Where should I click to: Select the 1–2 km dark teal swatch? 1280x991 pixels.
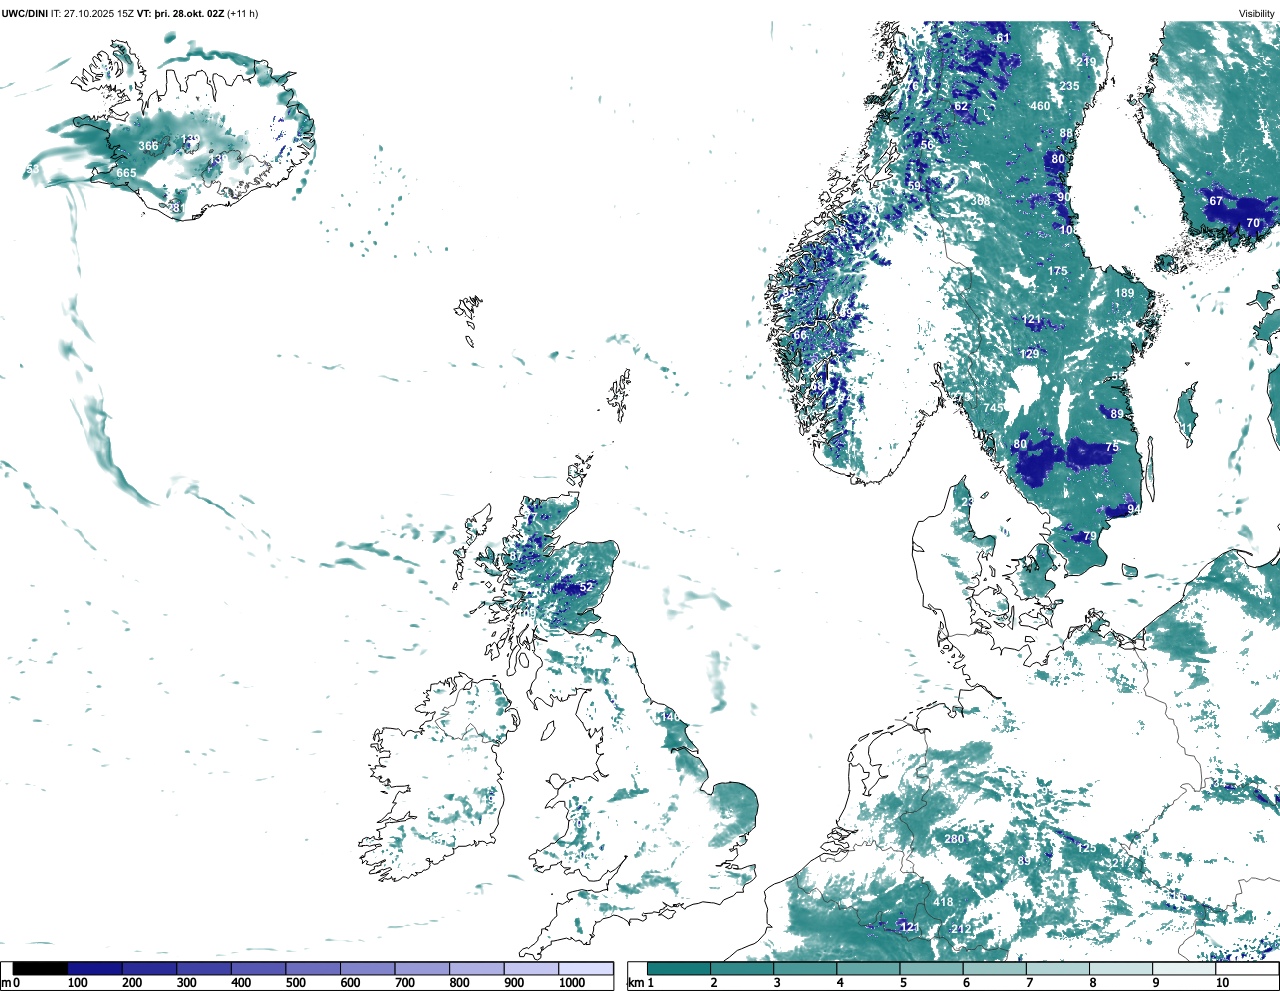point(679,968)
